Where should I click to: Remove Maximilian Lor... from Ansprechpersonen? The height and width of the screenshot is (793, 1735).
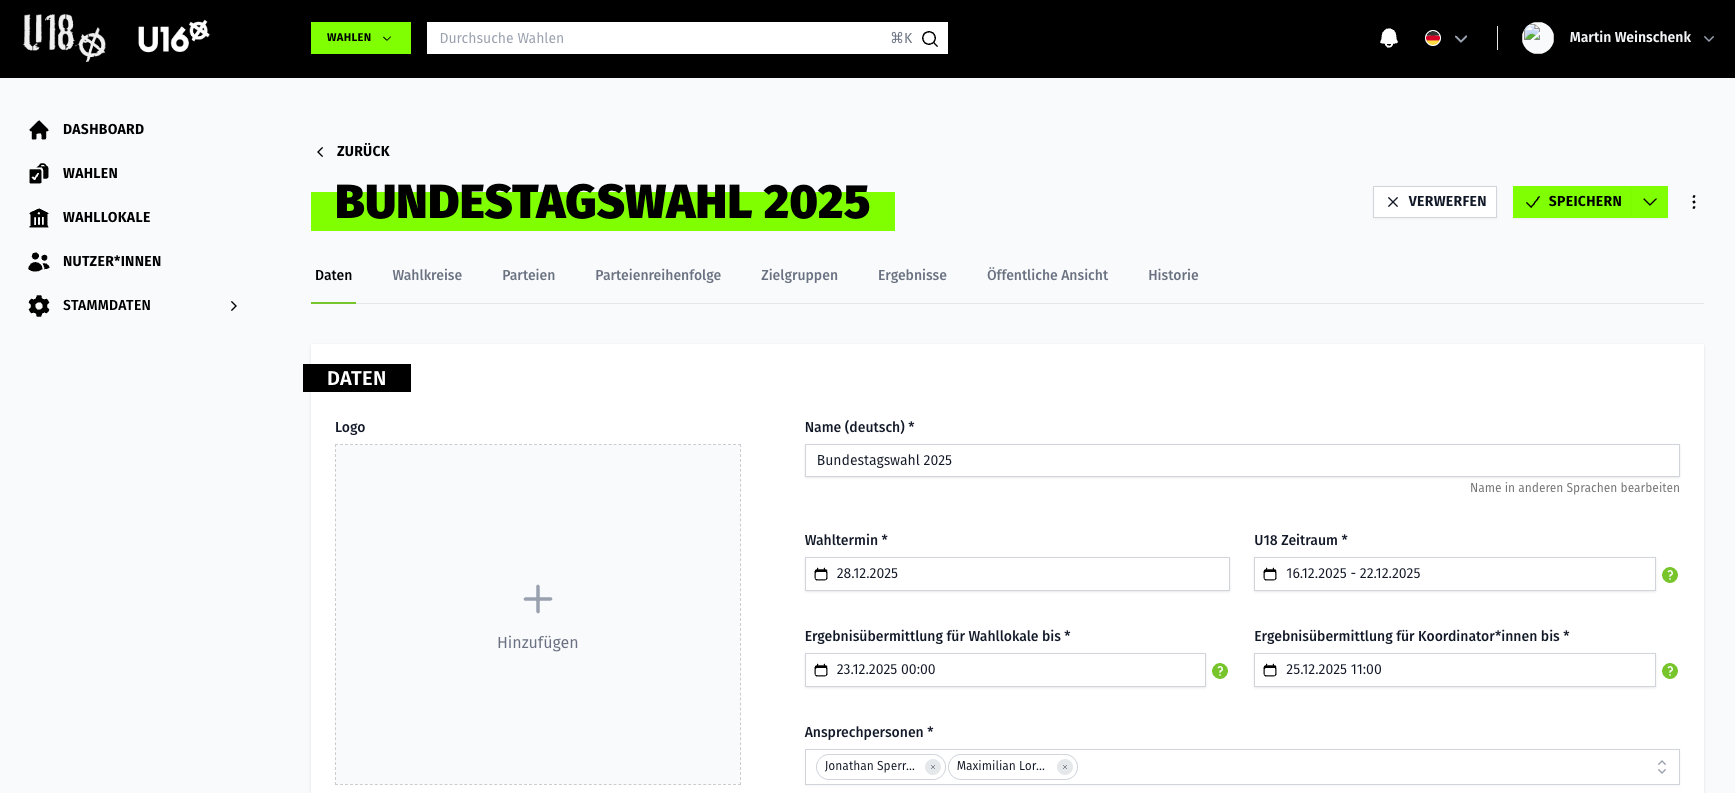coord(1064,767)
